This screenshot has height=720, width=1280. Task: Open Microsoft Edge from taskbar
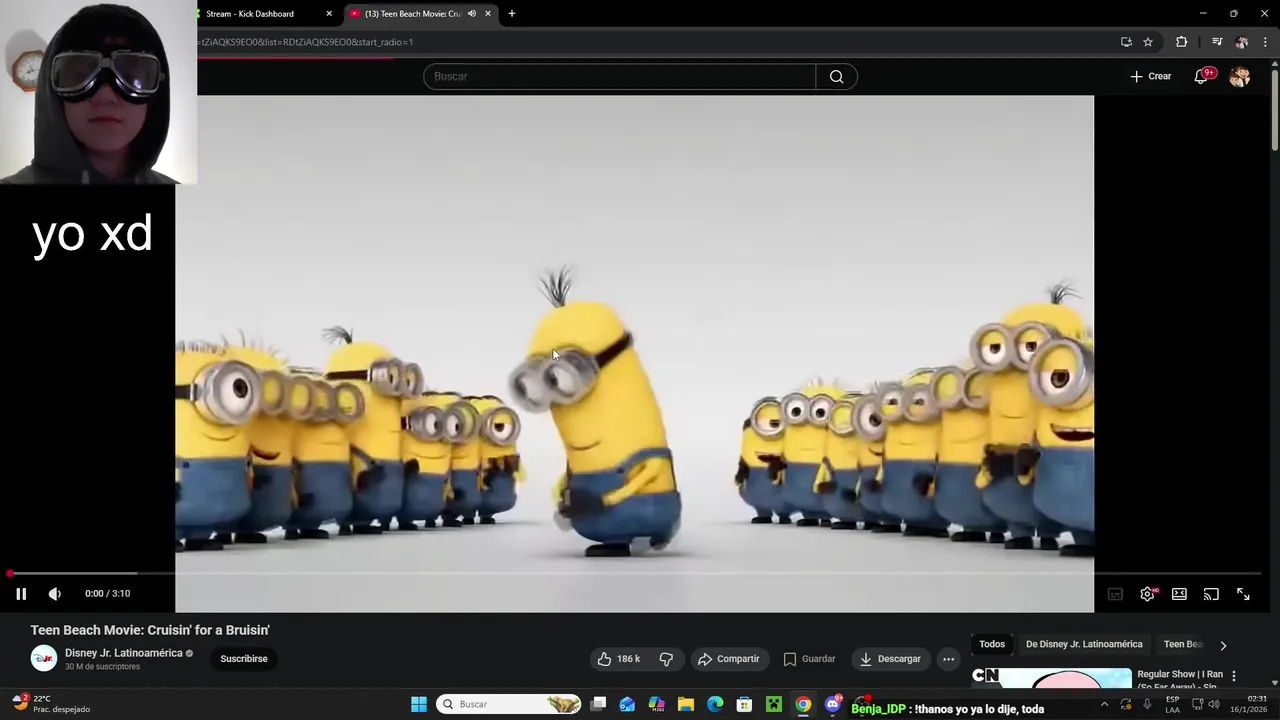[715, 704]
